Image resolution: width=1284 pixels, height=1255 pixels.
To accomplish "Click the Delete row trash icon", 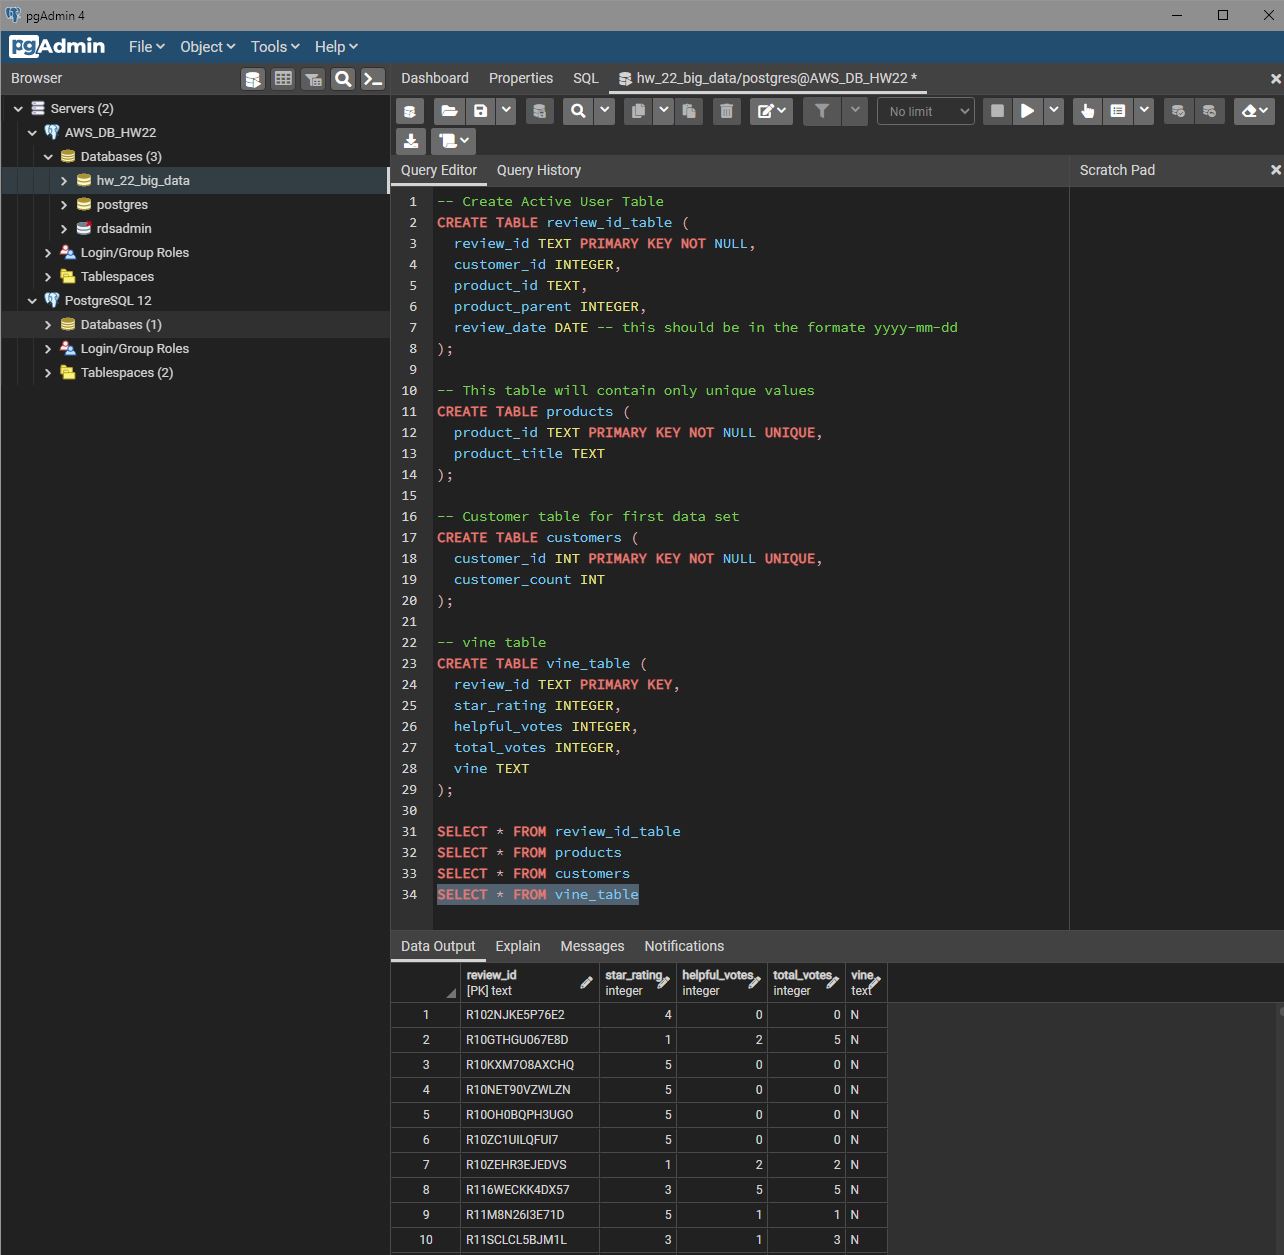I will (x=727, y=111).
